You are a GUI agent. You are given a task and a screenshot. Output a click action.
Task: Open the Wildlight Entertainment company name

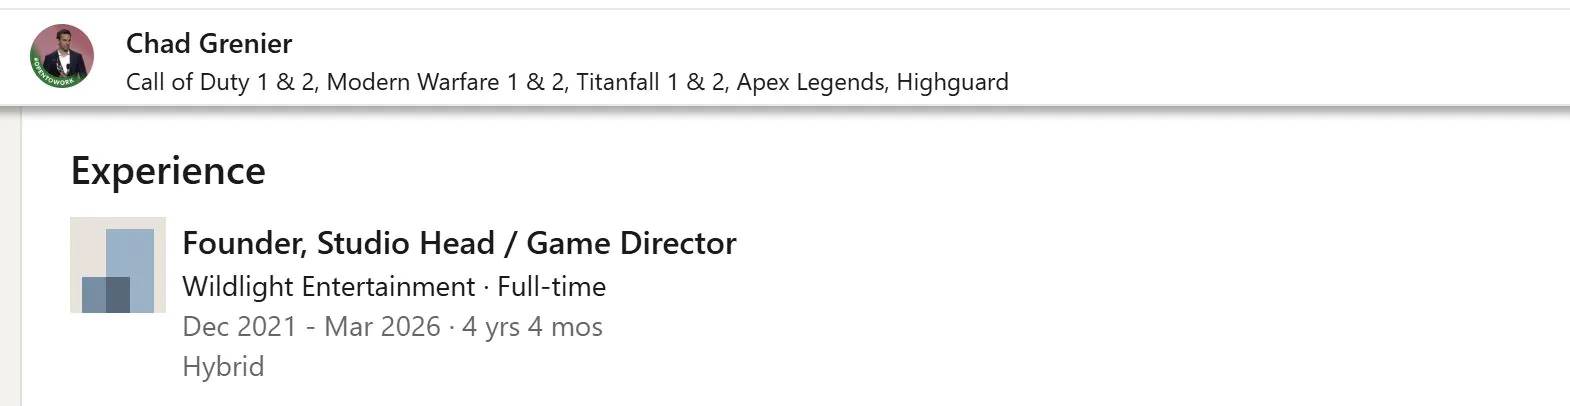[x=328, y=287]
